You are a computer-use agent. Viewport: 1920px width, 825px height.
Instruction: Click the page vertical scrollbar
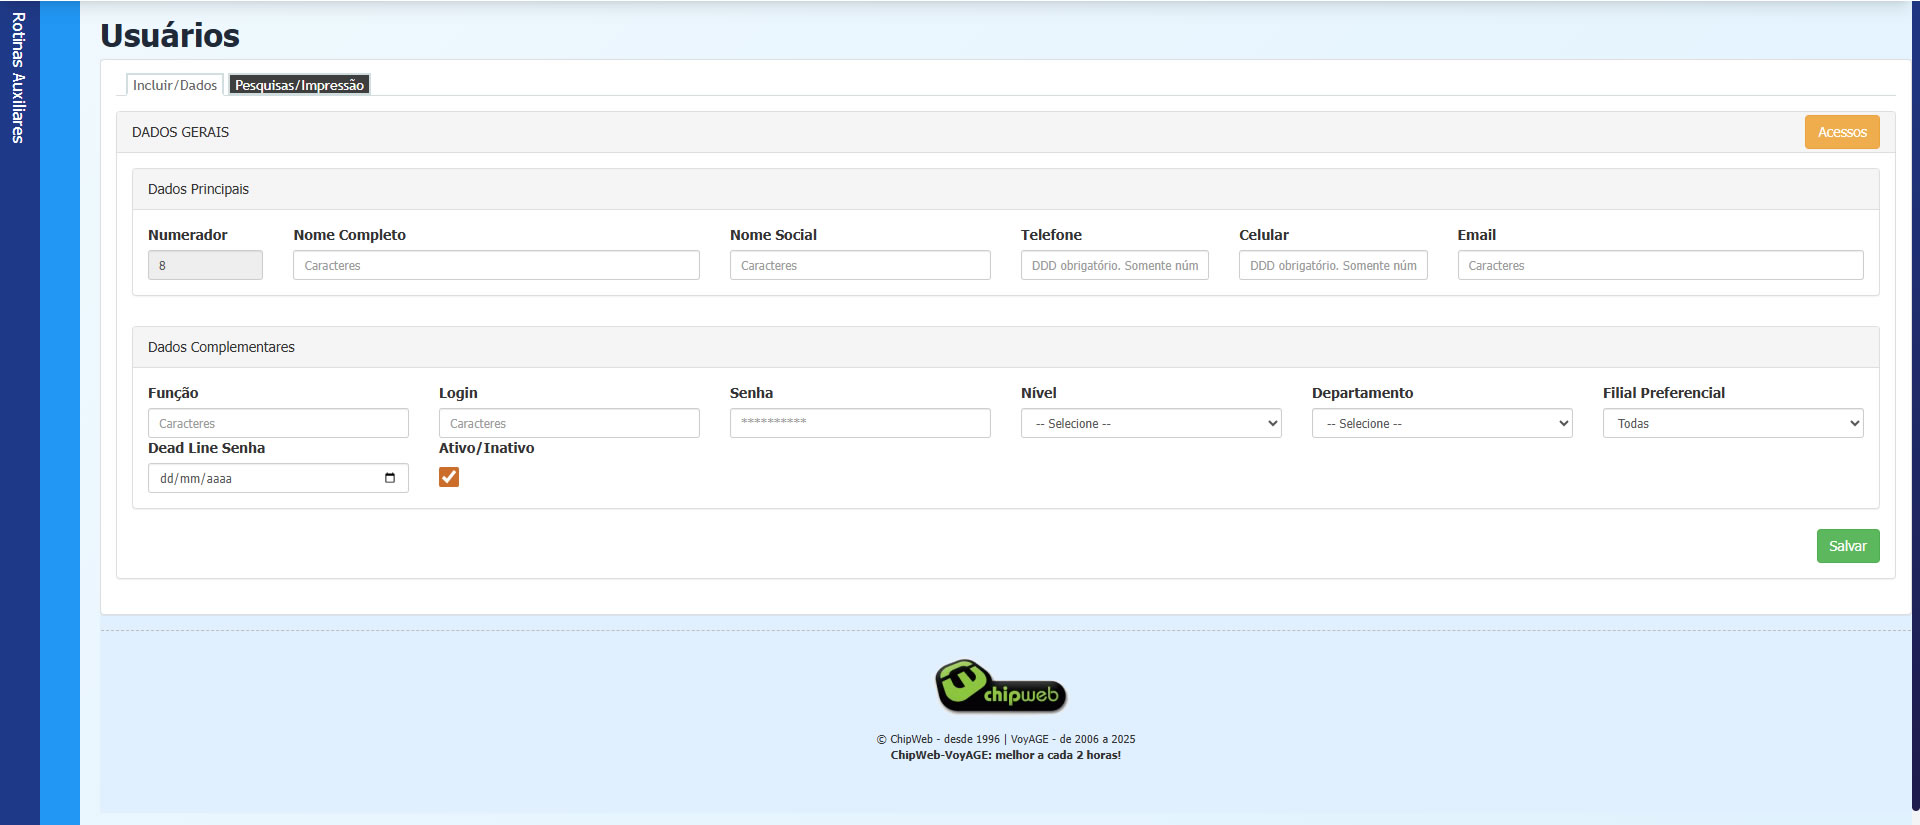pyautogui.click(x=1915, y=405)
